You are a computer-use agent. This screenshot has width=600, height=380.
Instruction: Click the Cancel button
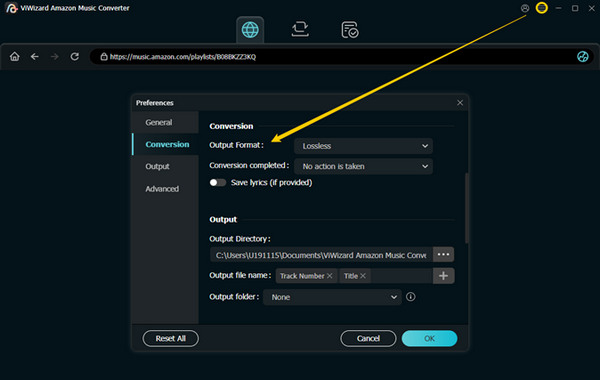coord(368,338)
